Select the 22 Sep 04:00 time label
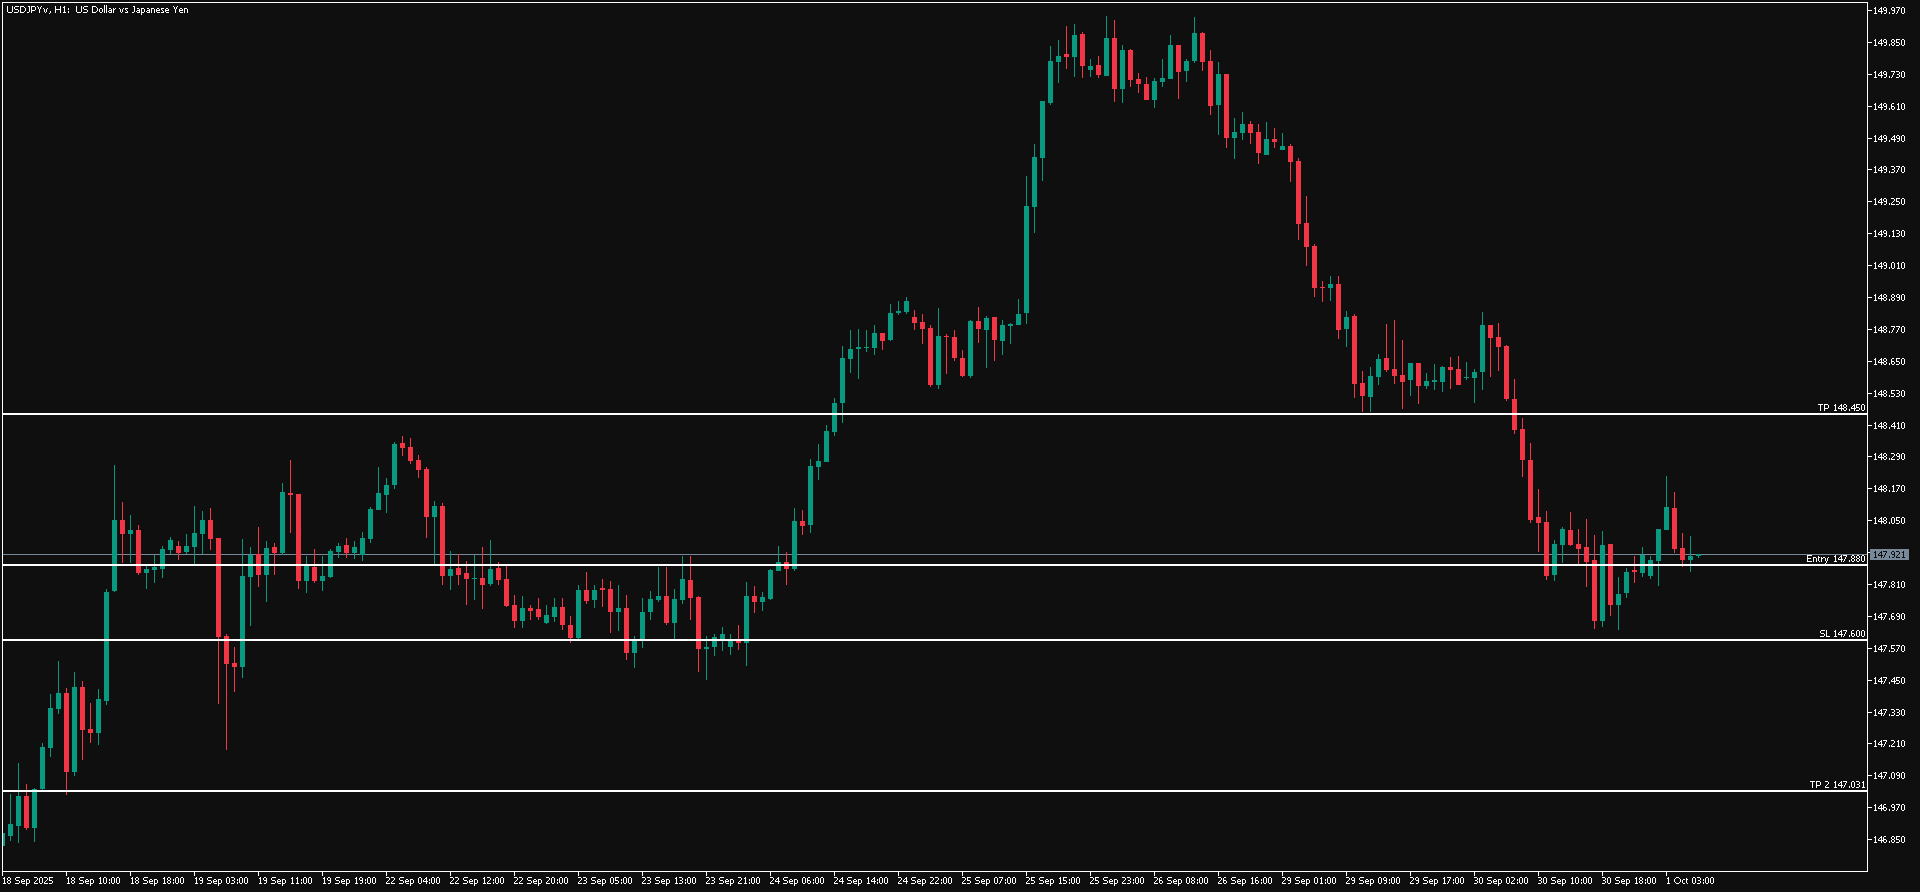The height and width of the screenshot is (892, 1920). [412, 881]
